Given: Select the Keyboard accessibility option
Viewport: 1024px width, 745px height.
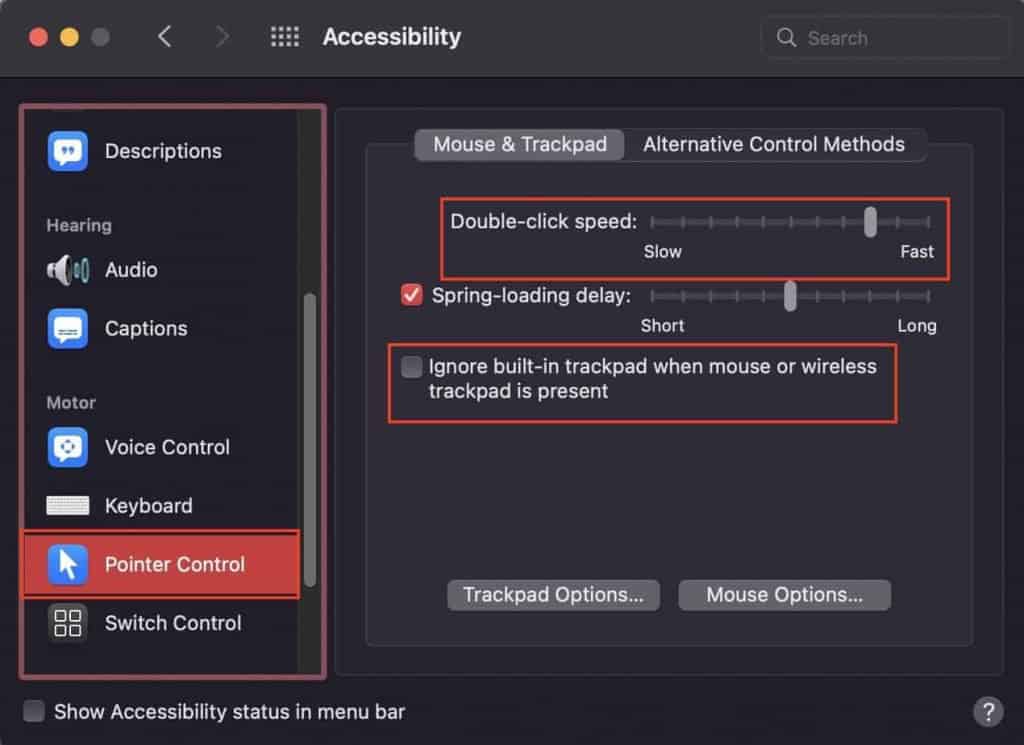Looking at the screenshot, I should coord(148,505).
